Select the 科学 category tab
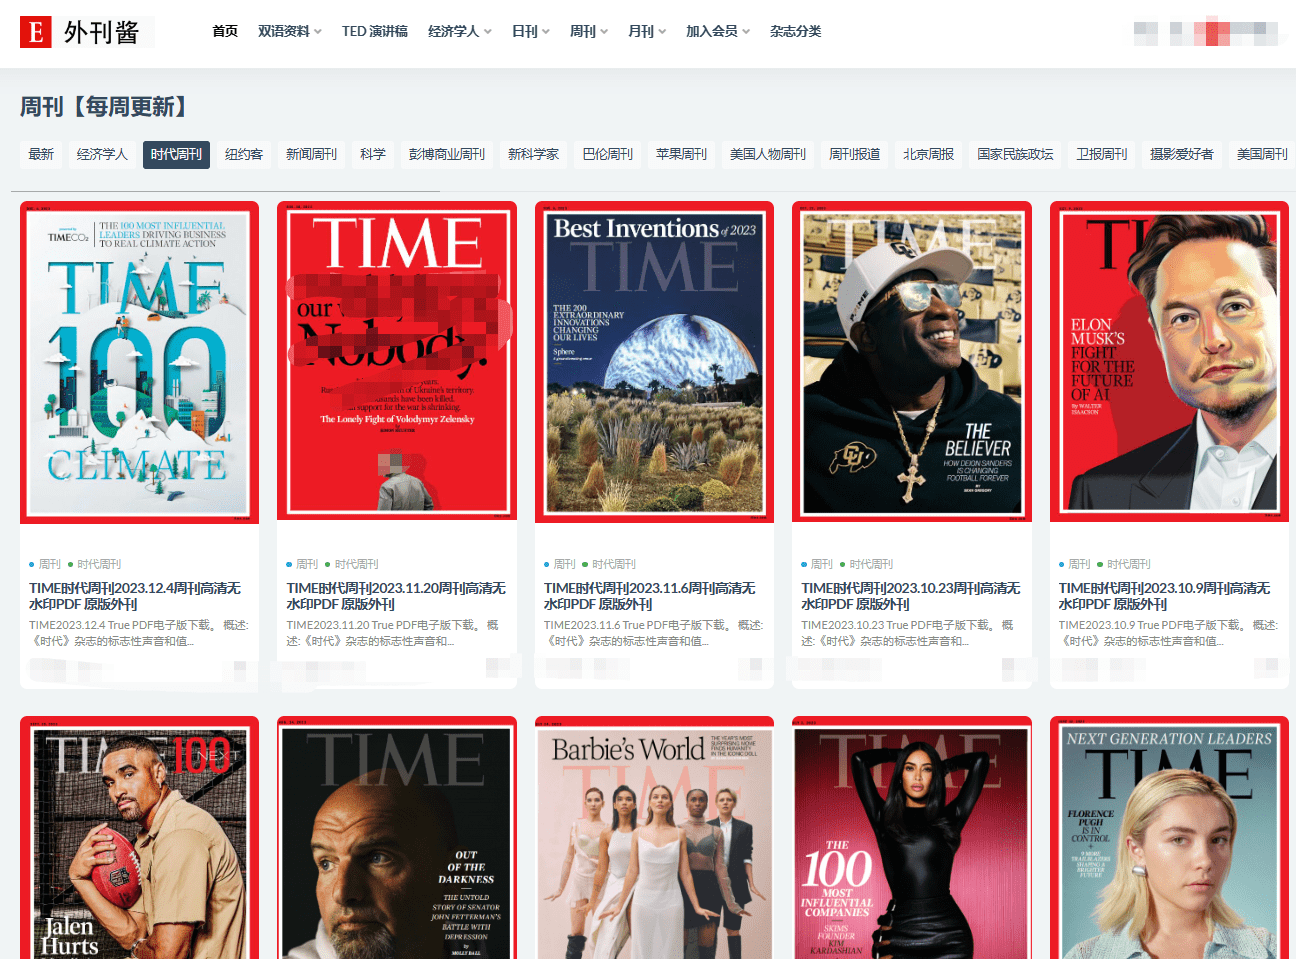 (373, 154)
